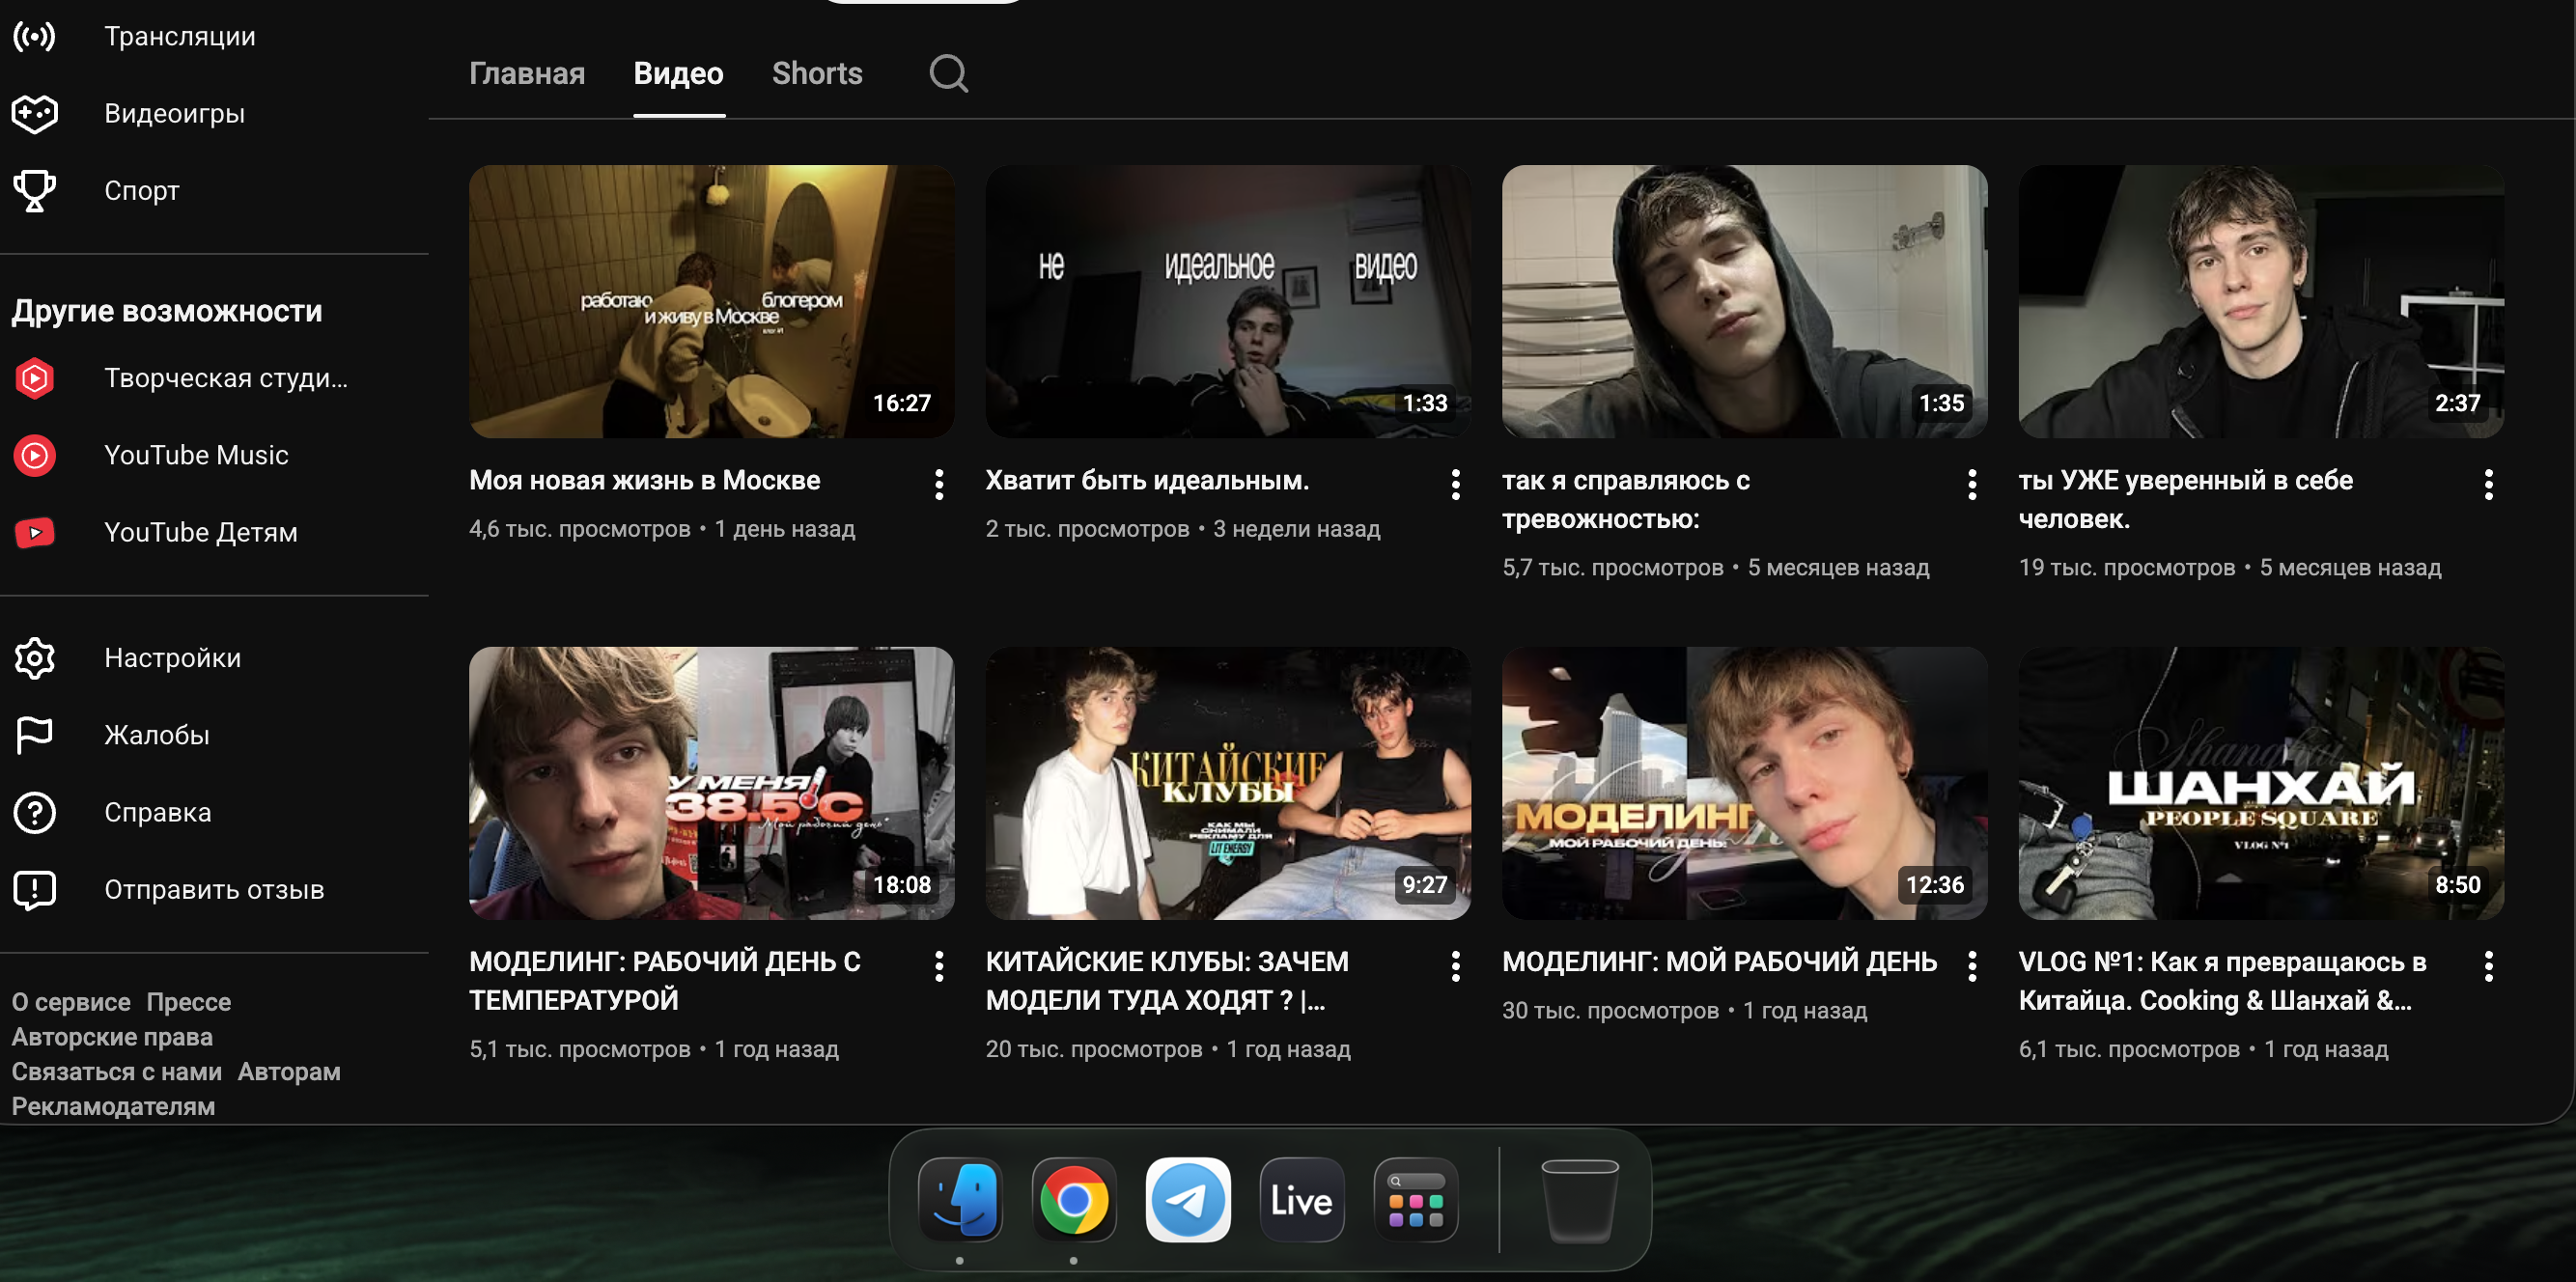Click the Авторские права footer link
The width and height of the screenshot is (2576, 1282).
112,1037
